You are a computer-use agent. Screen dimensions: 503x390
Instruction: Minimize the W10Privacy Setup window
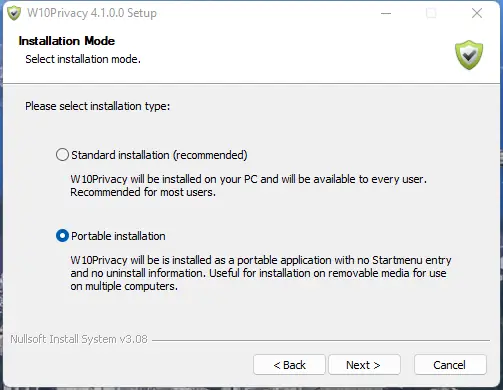(x=386, y=14)
